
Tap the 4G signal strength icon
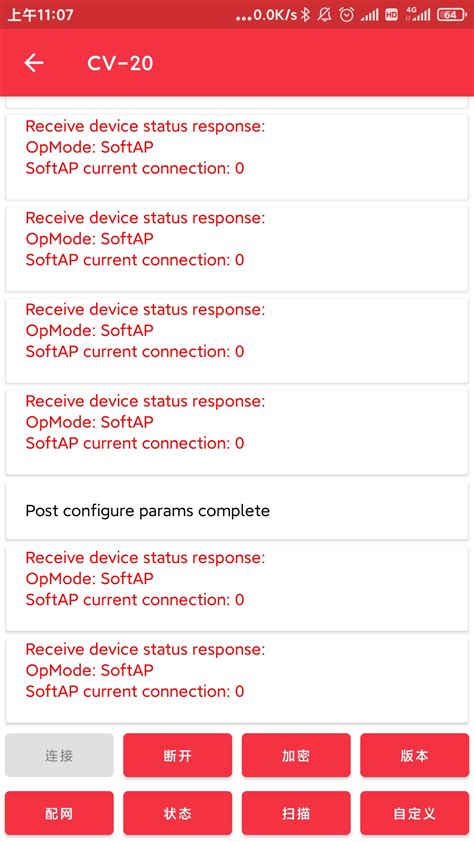point(418,14)
